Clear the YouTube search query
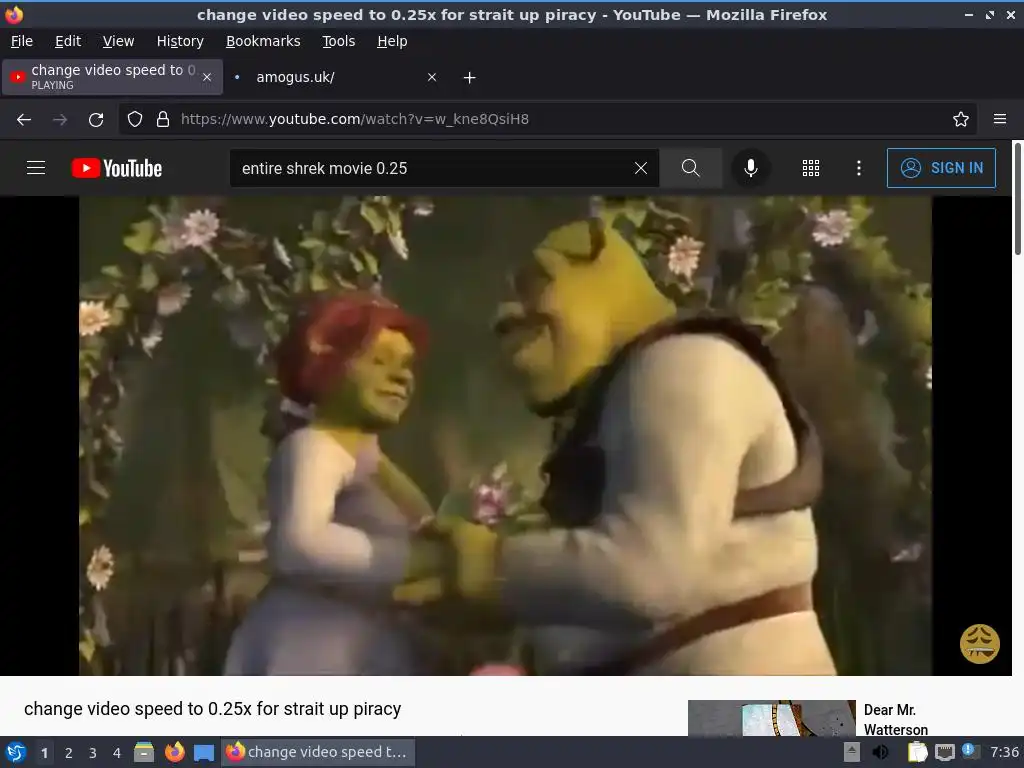The image size is (1024, 768). point(641,168)
